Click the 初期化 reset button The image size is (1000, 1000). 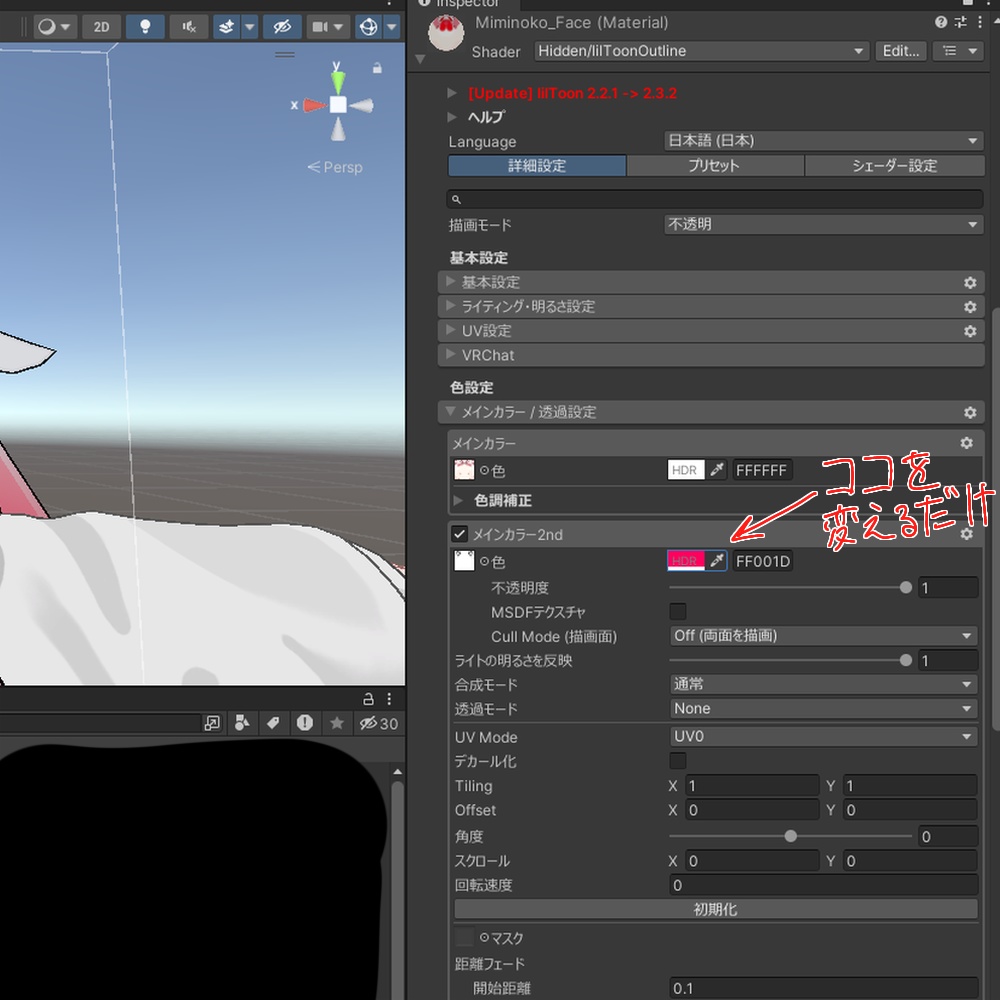click(716, 909)
